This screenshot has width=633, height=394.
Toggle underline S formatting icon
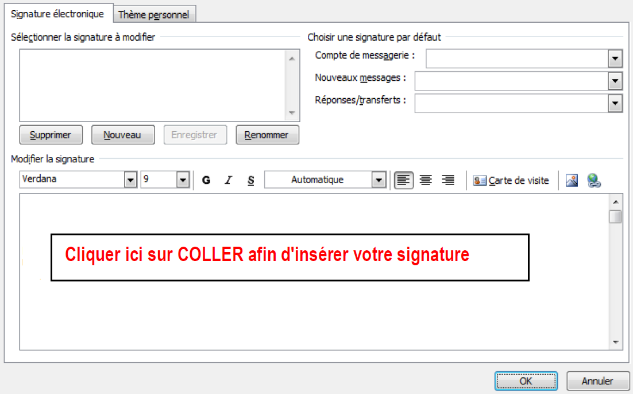(251, 180)
